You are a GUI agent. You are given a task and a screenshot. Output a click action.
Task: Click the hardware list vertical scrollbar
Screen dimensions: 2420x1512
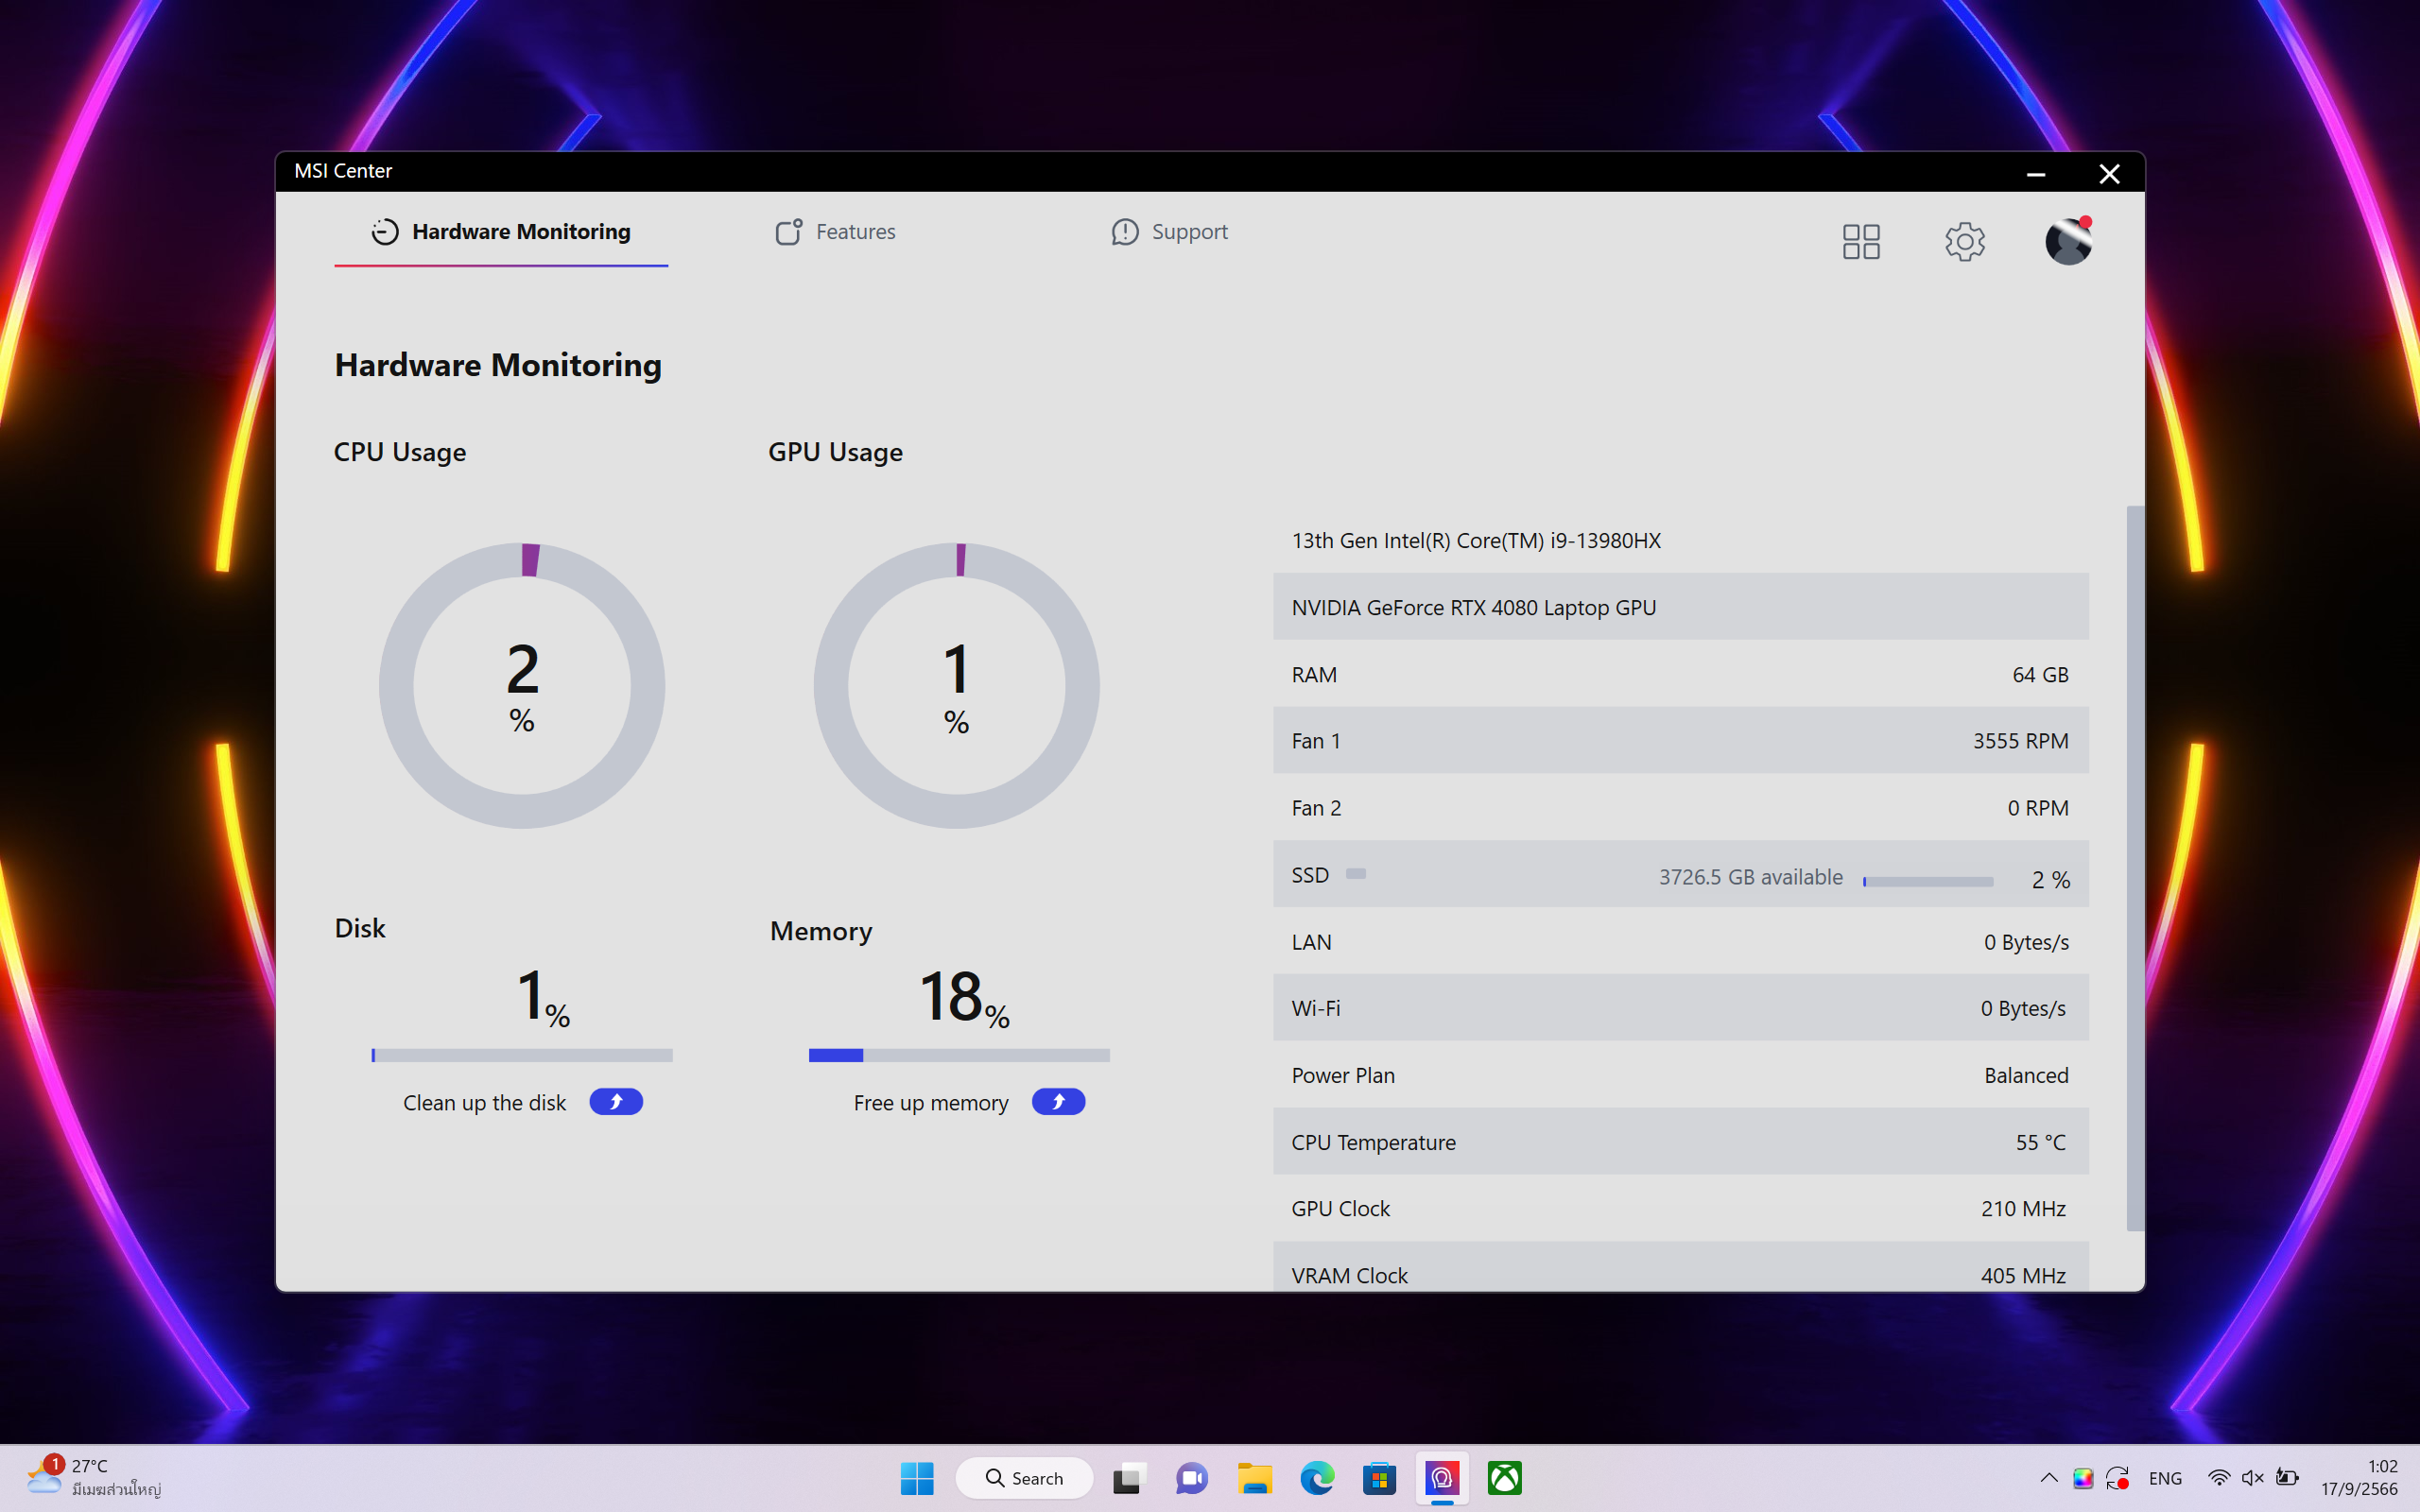coord(2135,868)
